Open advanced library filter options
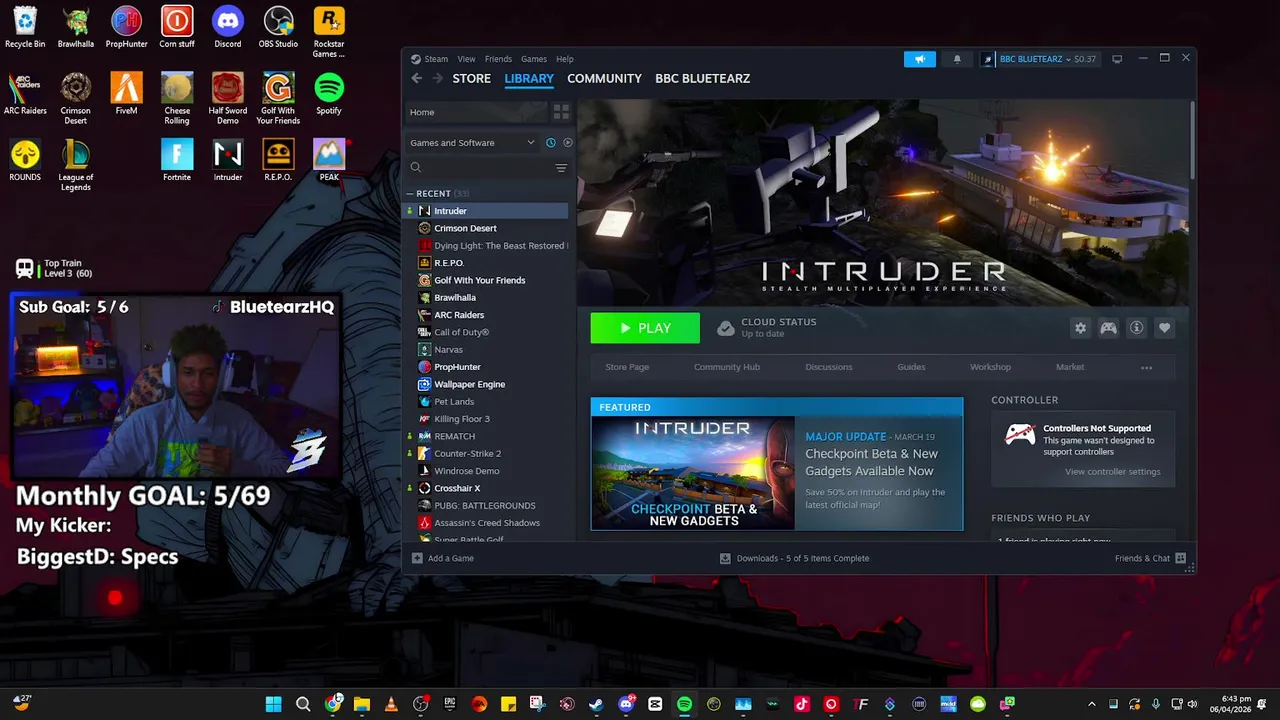The height and width of the screenshot is (720, 1280). (x=561, y=168)
